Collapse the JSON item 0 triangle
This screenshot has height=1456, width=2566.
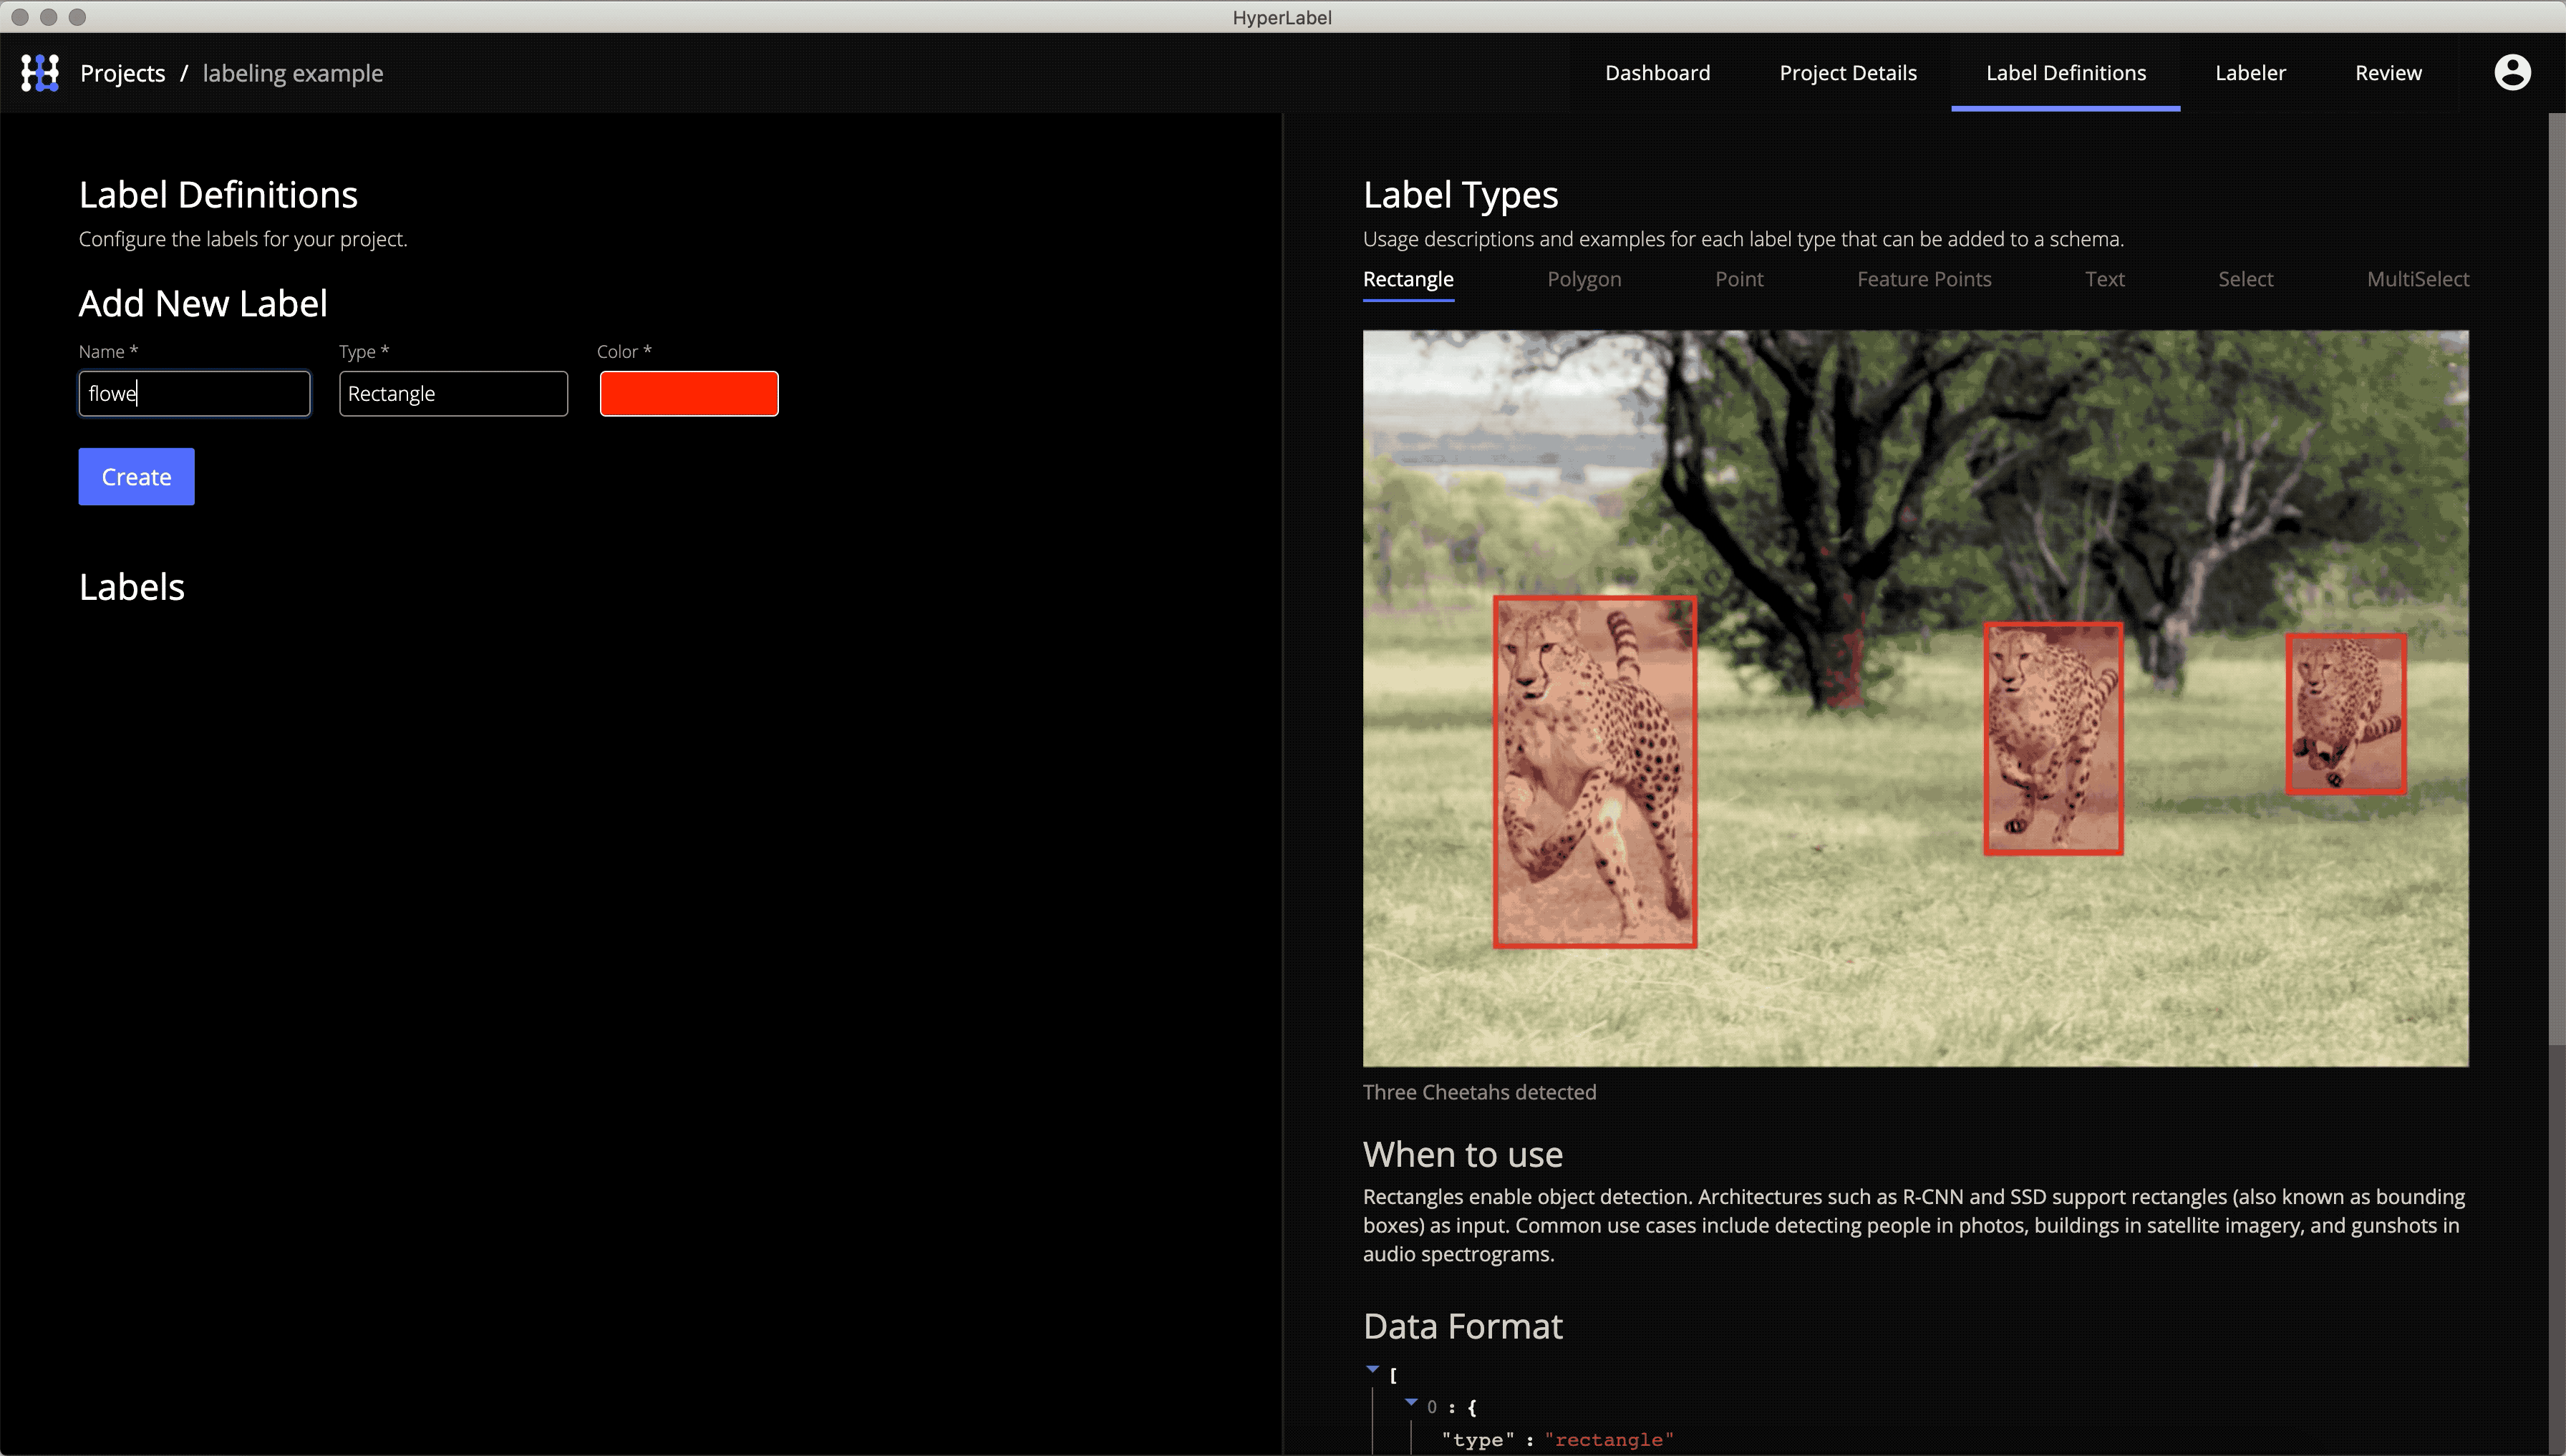(1411, 1402)
